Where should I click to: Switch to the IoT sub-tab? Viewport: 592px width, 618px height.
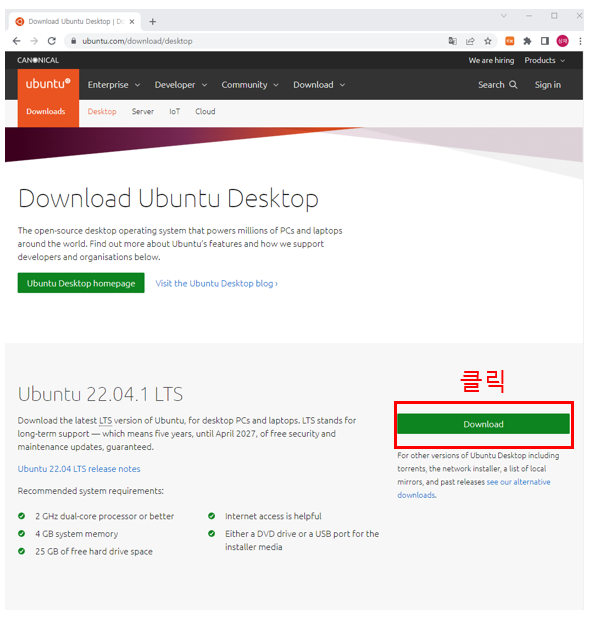pos(175,112)
